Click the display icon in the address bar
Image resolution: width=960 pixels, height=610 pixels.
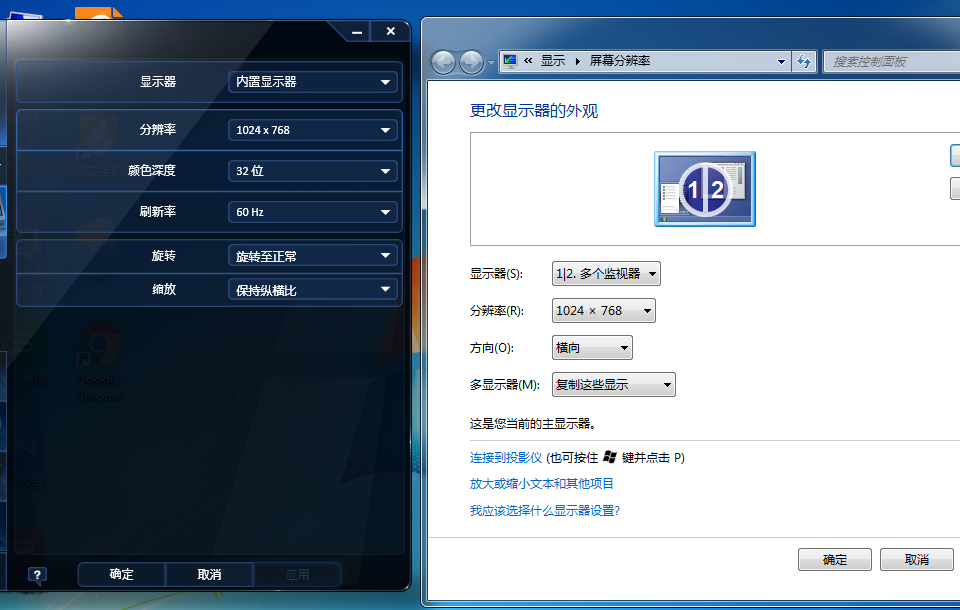point(510,61)
